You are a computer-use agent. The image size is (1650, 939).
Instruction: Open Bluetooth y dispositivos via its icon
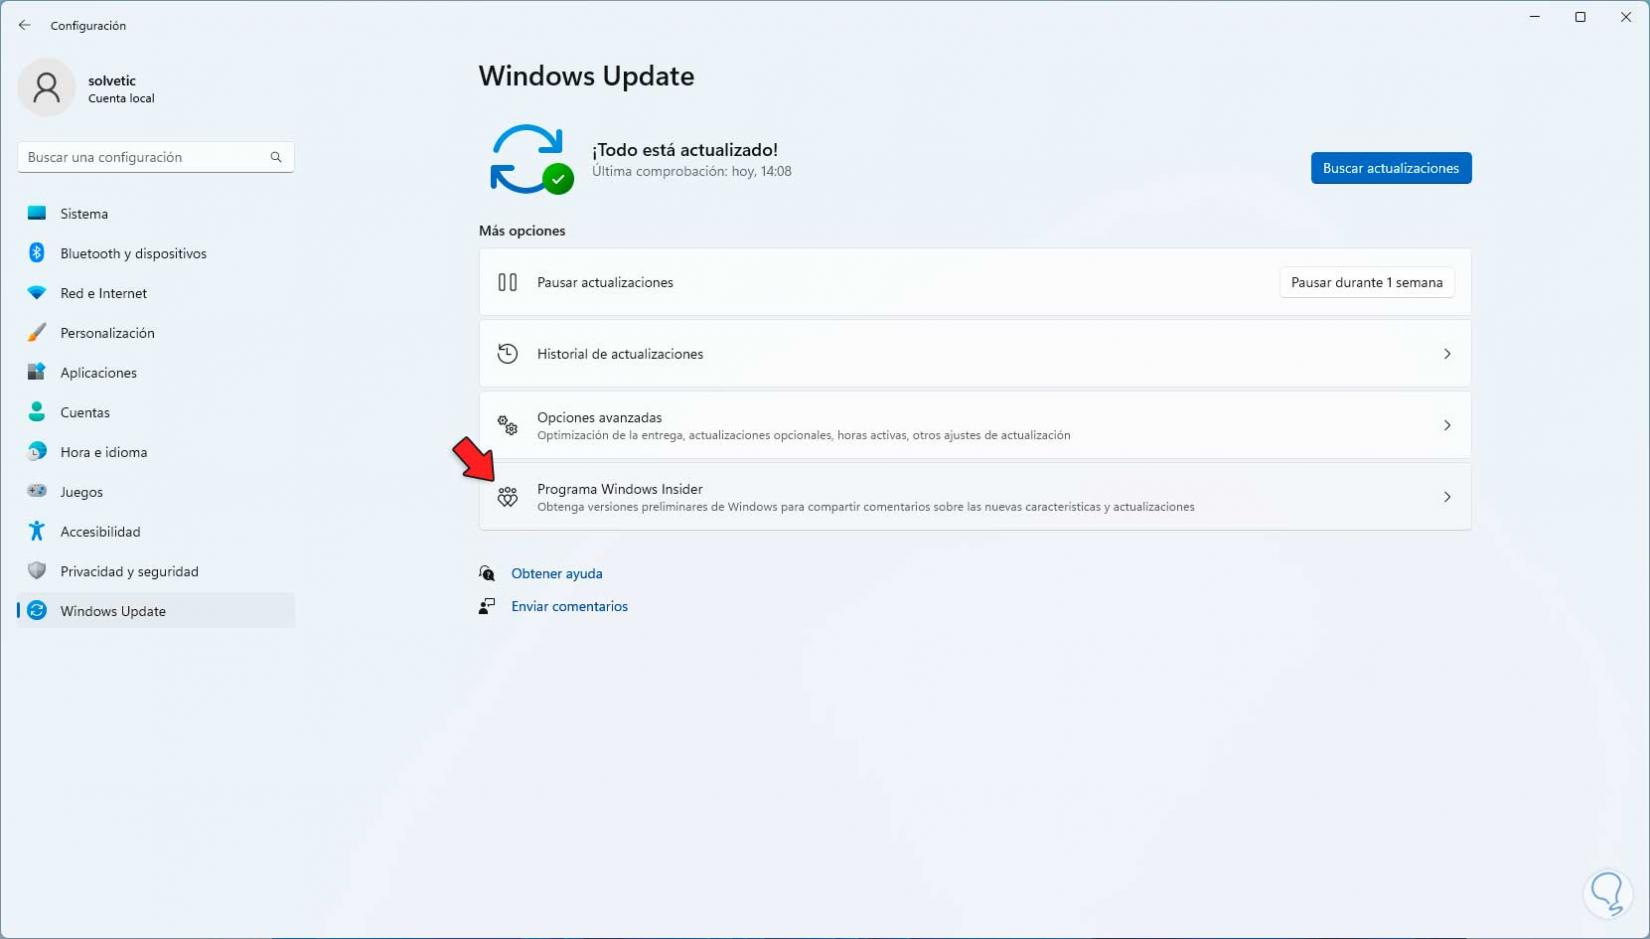point(37,253)
